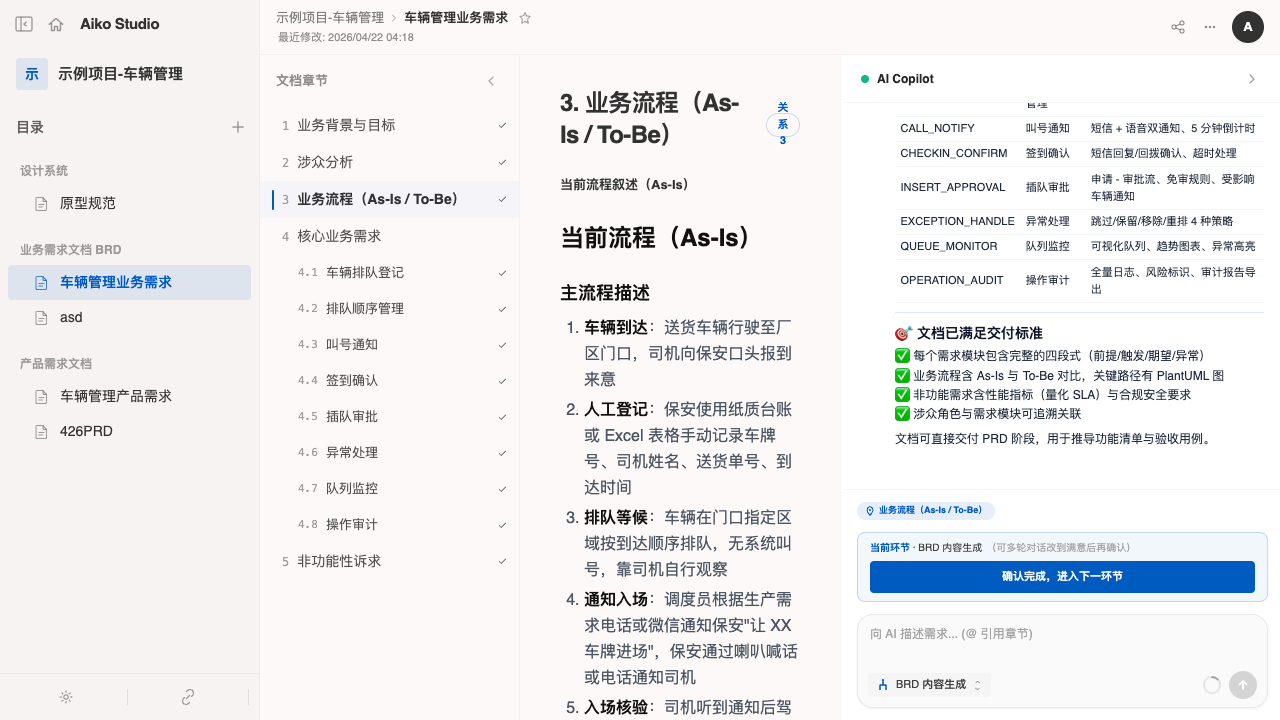
Task: Open the 原型规范 document
Action: pos(130,204)
